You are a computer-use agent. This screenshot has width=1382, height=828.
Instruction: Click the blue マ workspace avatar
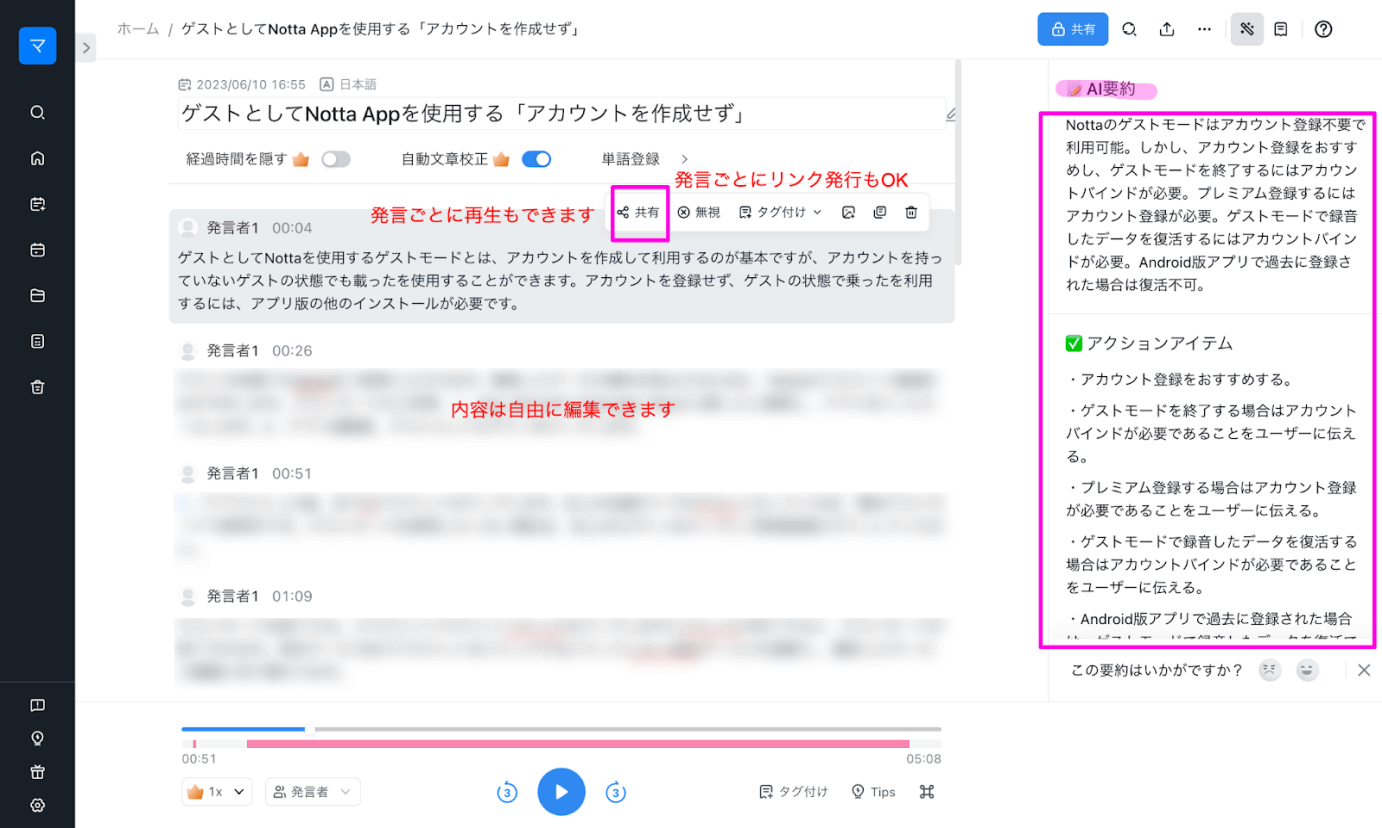coord(37,46)
